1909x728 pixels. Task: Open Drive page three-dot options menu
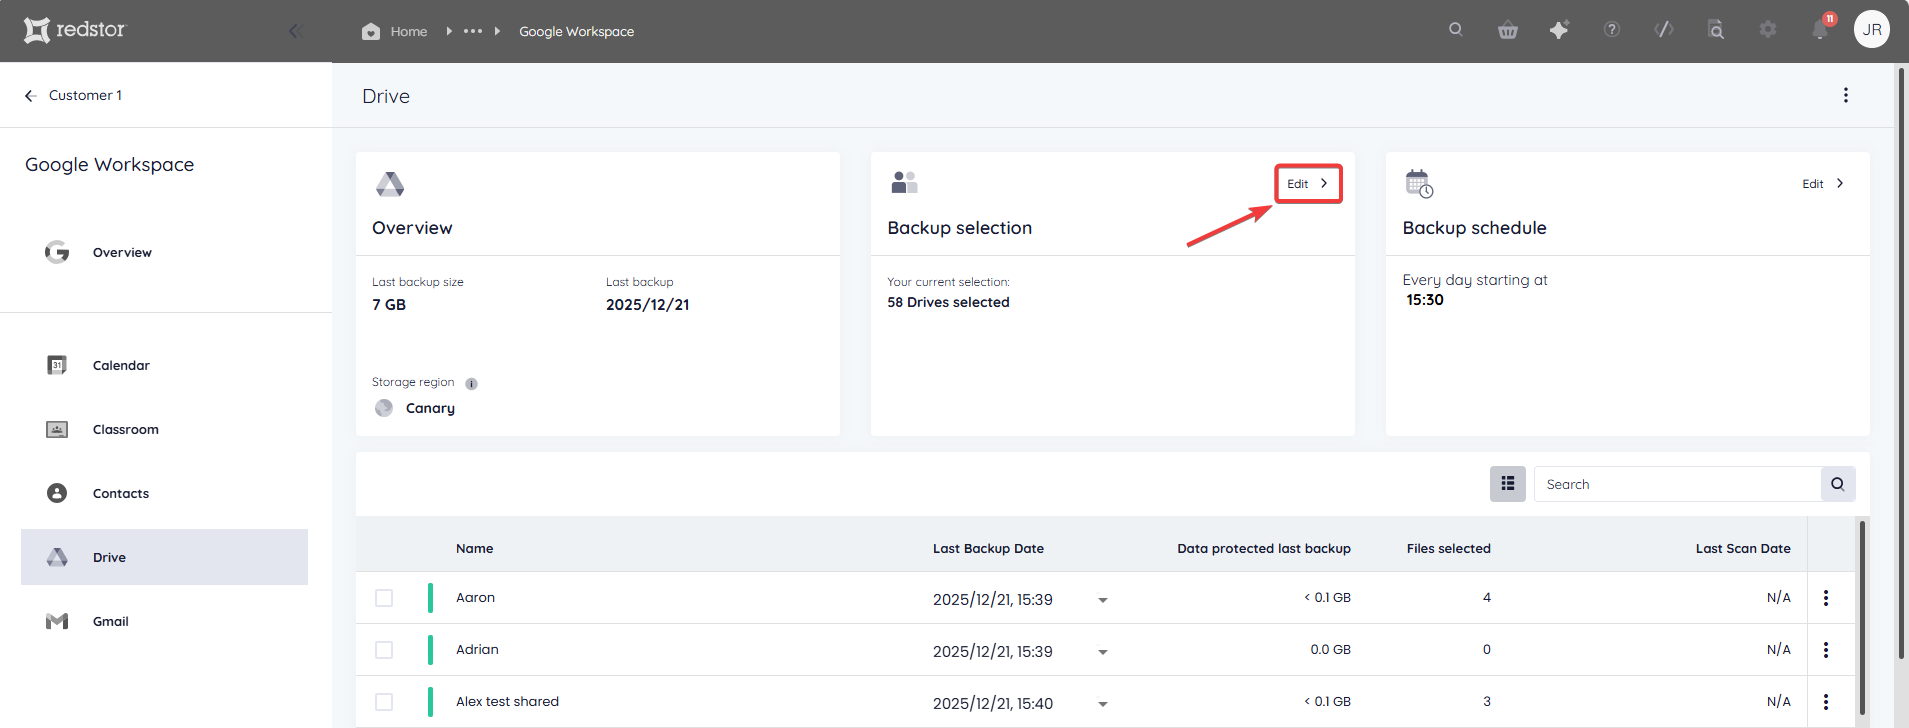pyautogui.click(x=1846, y=95)
